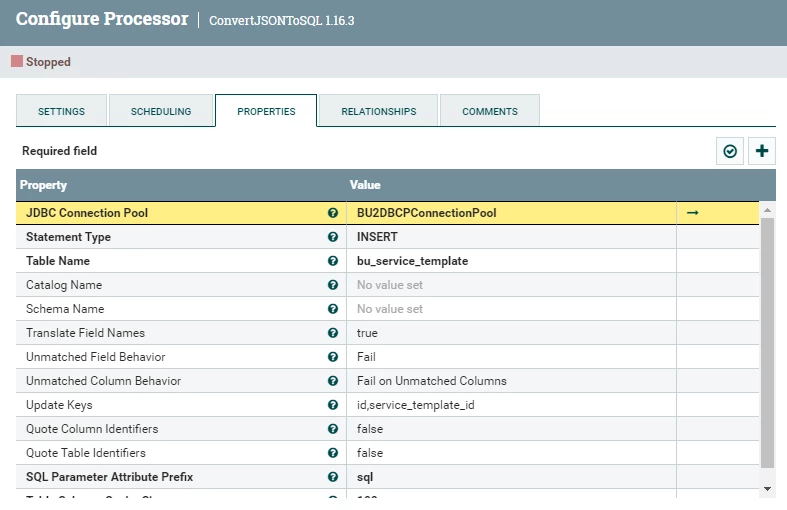Screen dimensions: 787x510
Task: Open the Settings tab
Action: [x=61, y=111]
